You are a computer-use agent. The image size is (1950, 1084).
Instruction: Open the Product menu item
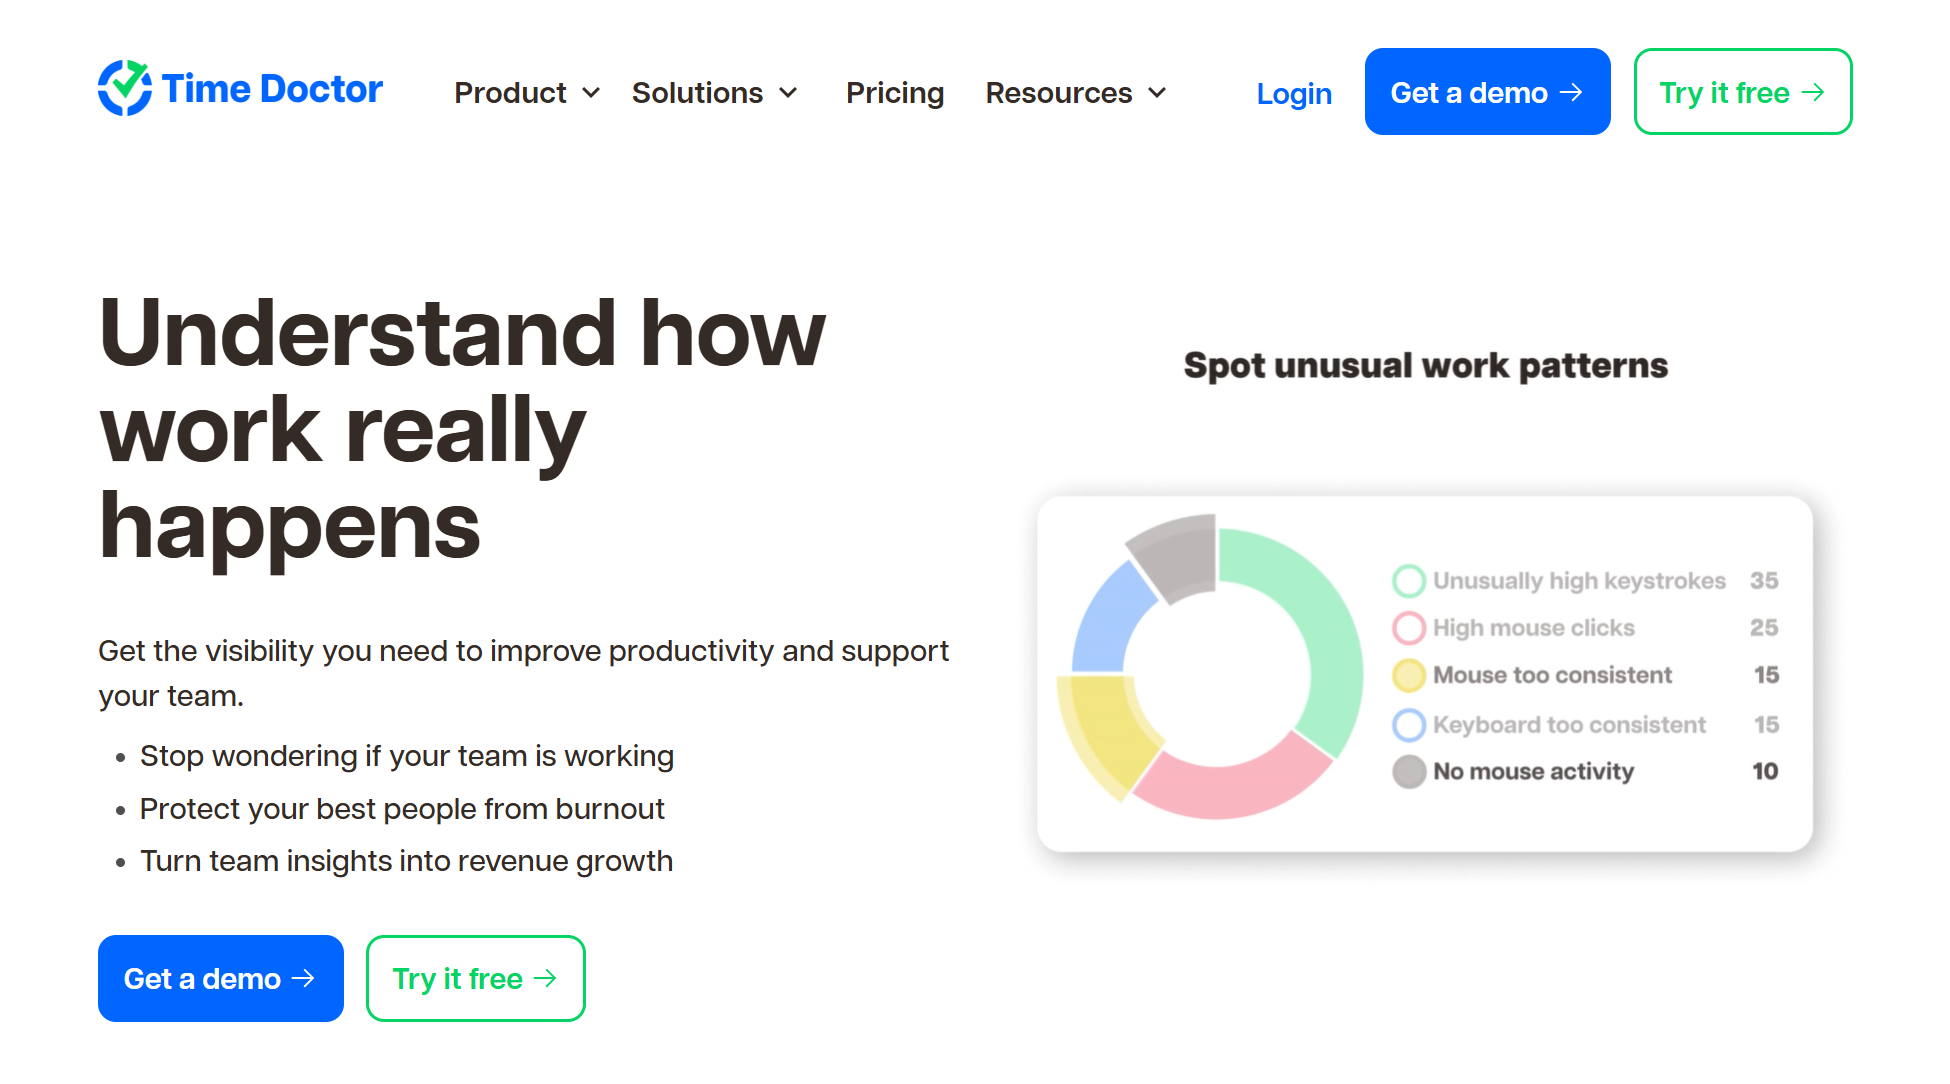coord(510,93)
